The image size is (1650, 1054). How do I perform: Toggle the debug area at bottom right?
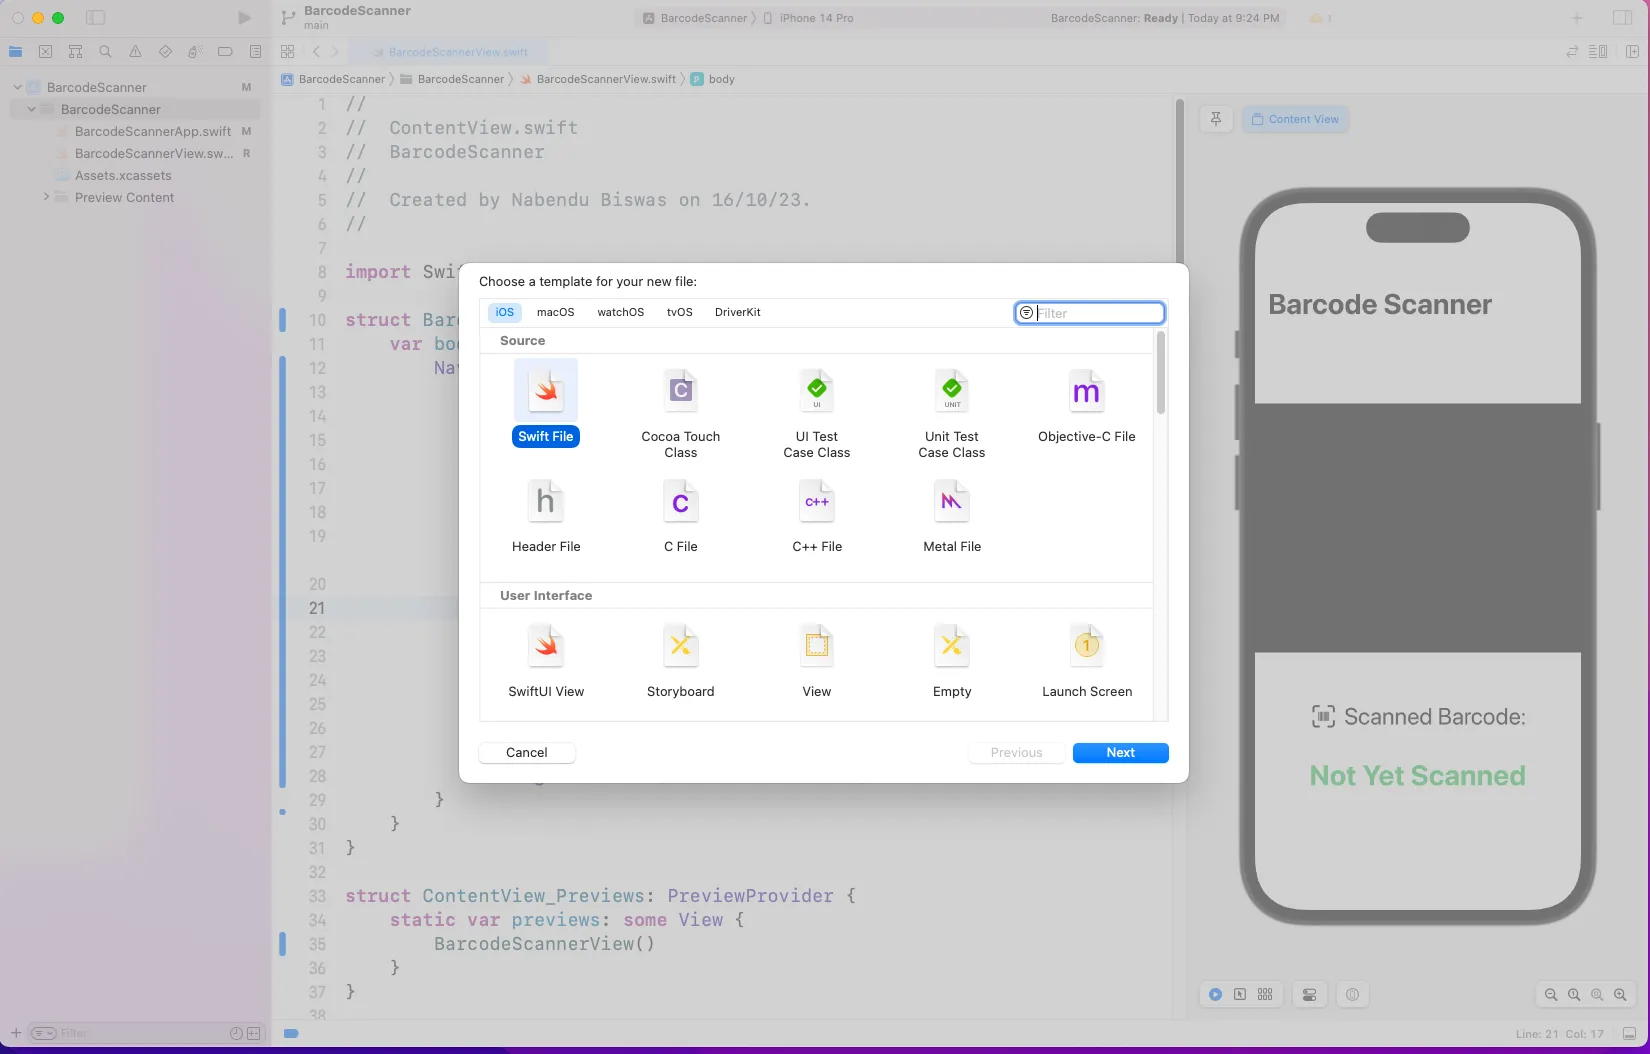tap(1629, 1034)
